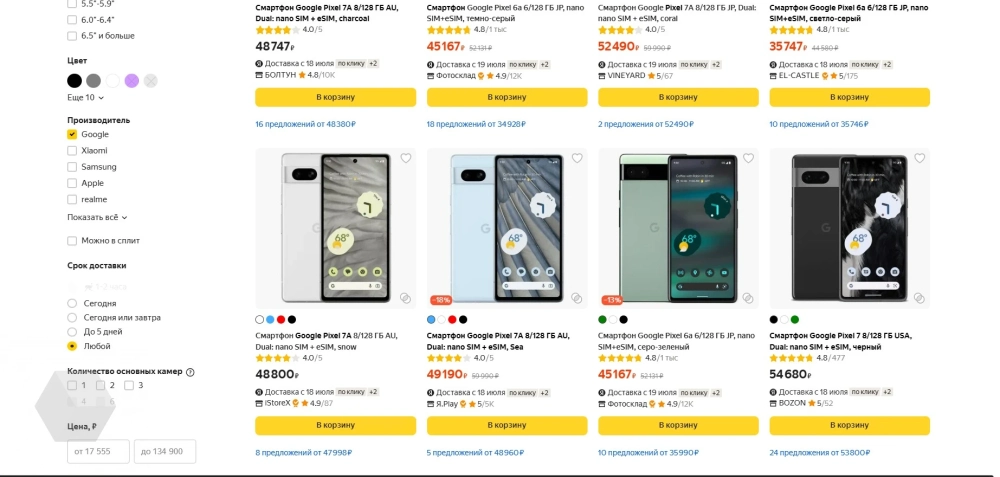This screenshot has height=477, width=1000.
Task: Check the Можно в сплит option
Action: click(72, 241)
